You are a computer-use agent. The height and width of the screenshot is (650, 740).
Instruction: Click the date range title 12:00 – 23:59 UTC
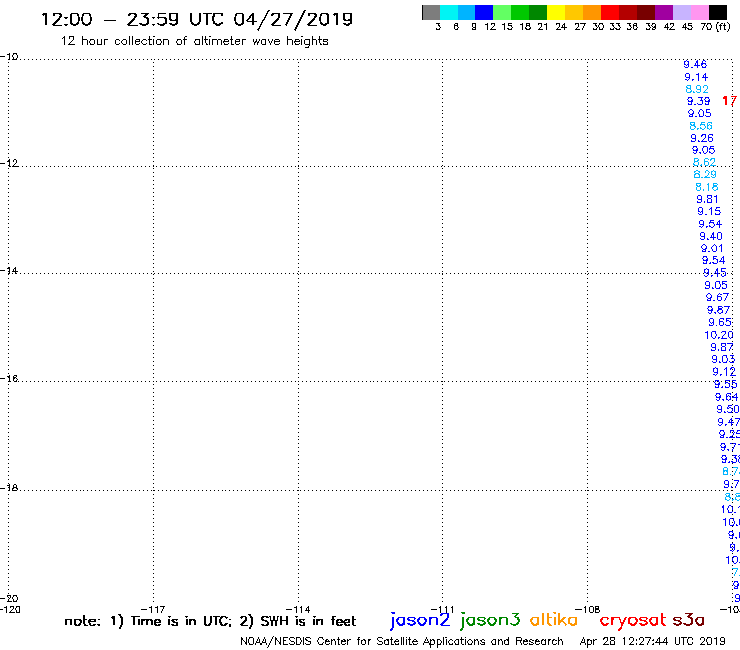click(x=132, y=19)
